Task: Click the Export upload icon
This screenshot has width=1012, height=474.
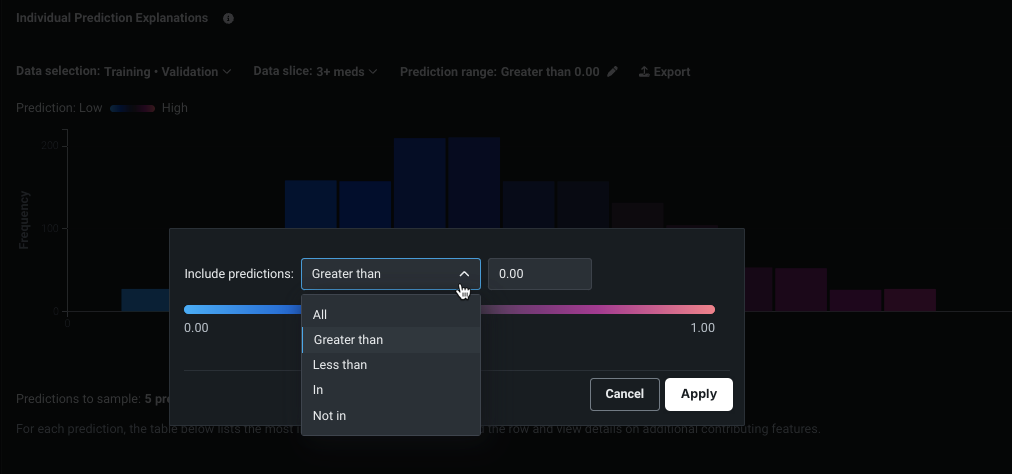Action: (643, 72)
